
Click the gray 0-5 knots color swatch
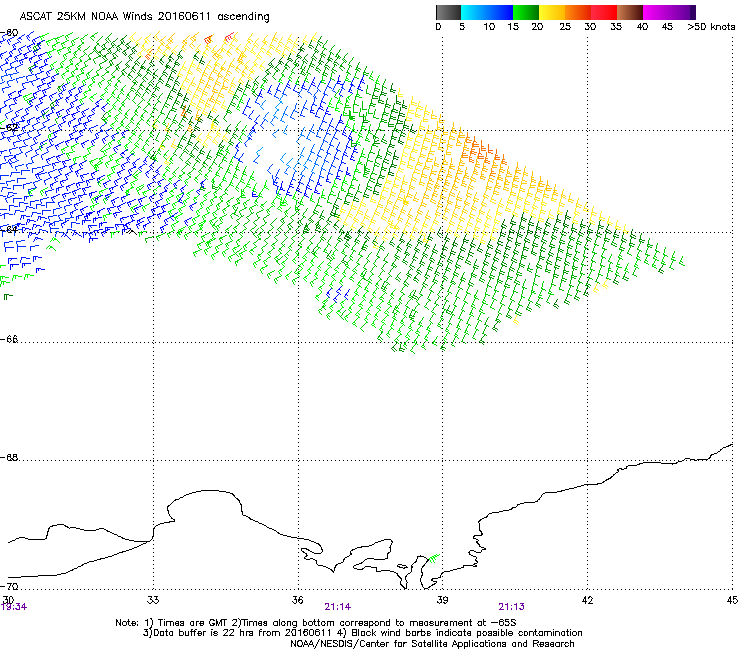448,12
